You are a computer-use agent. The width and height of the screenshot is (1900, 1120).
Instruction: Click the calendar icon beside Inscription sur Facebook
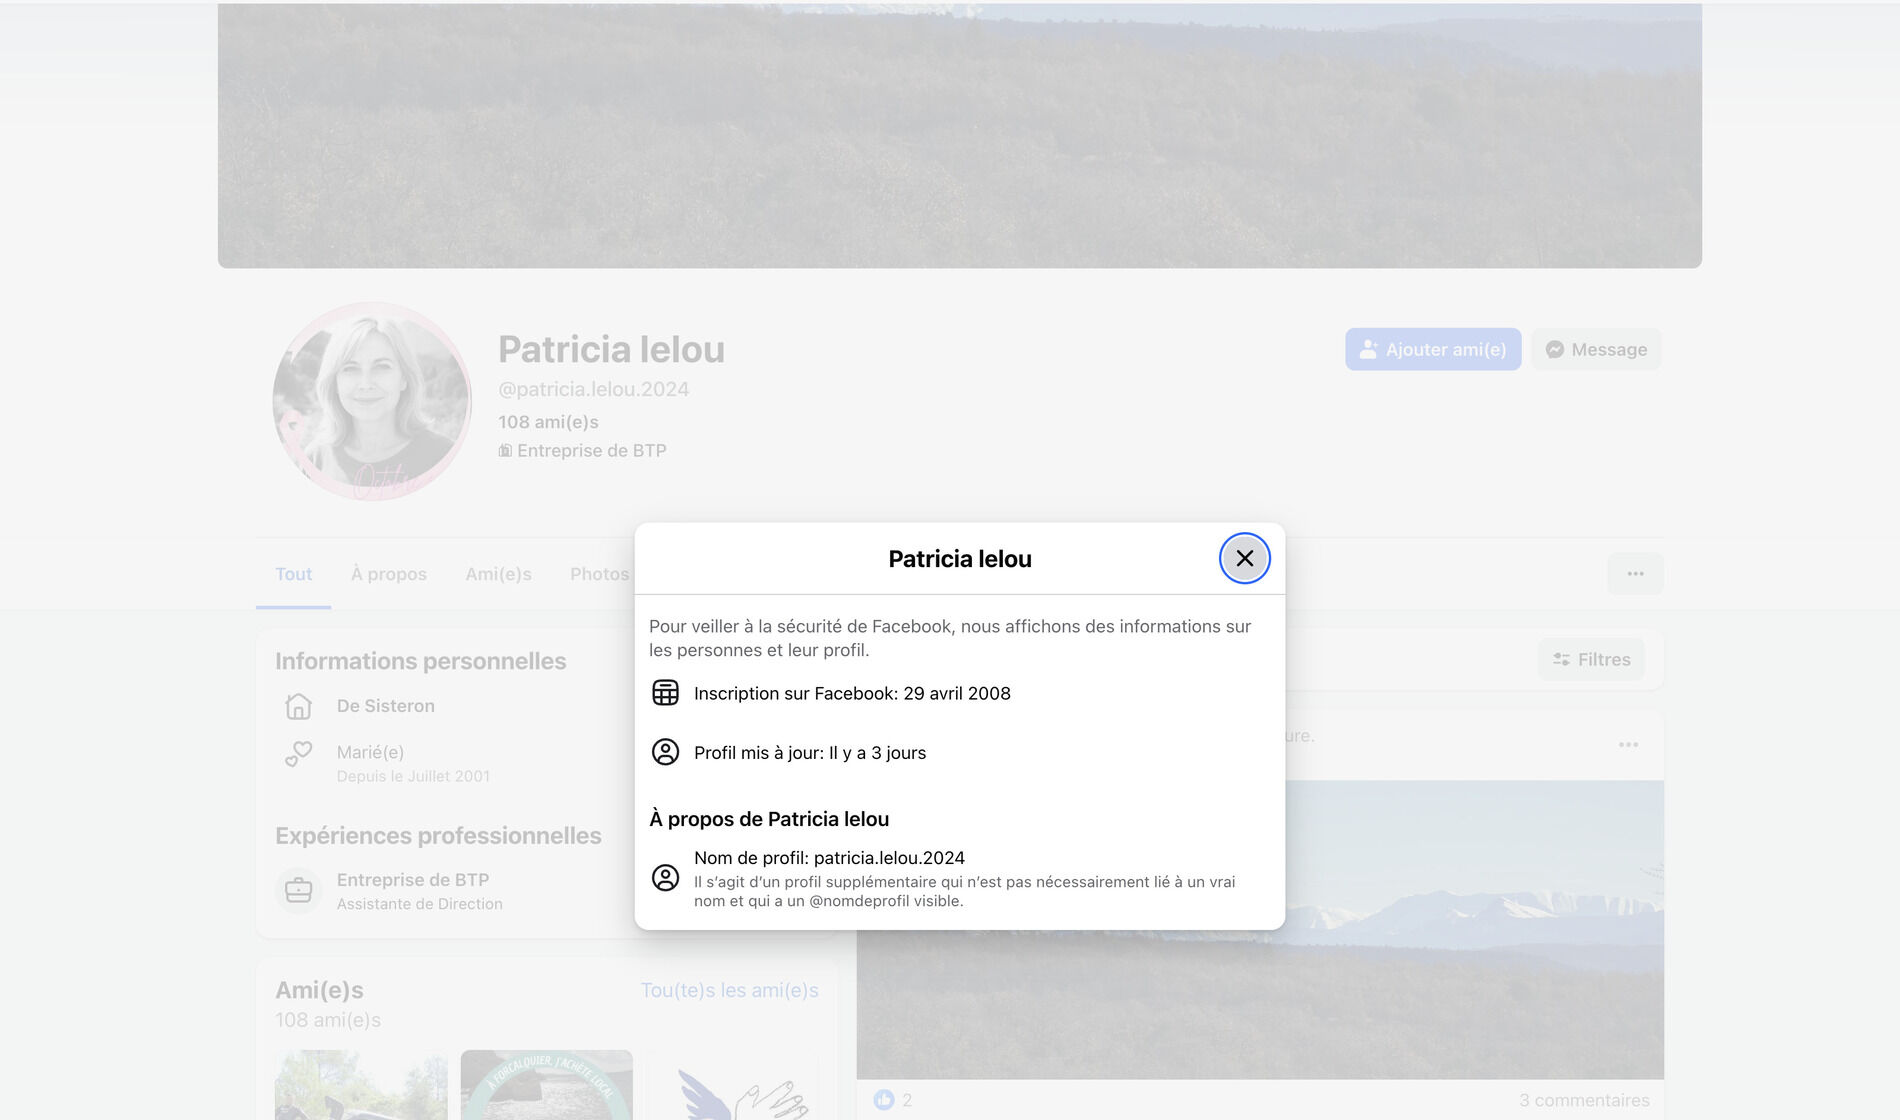pyautogui.click(x=665, y=693)
